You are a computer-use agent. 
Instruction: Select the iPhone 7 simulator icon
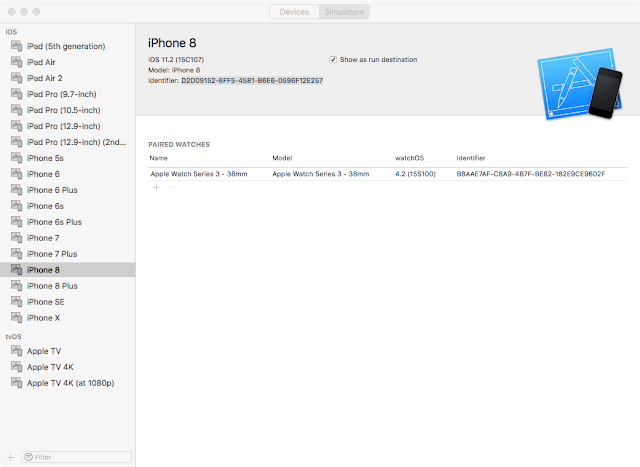tap(16, 238)
